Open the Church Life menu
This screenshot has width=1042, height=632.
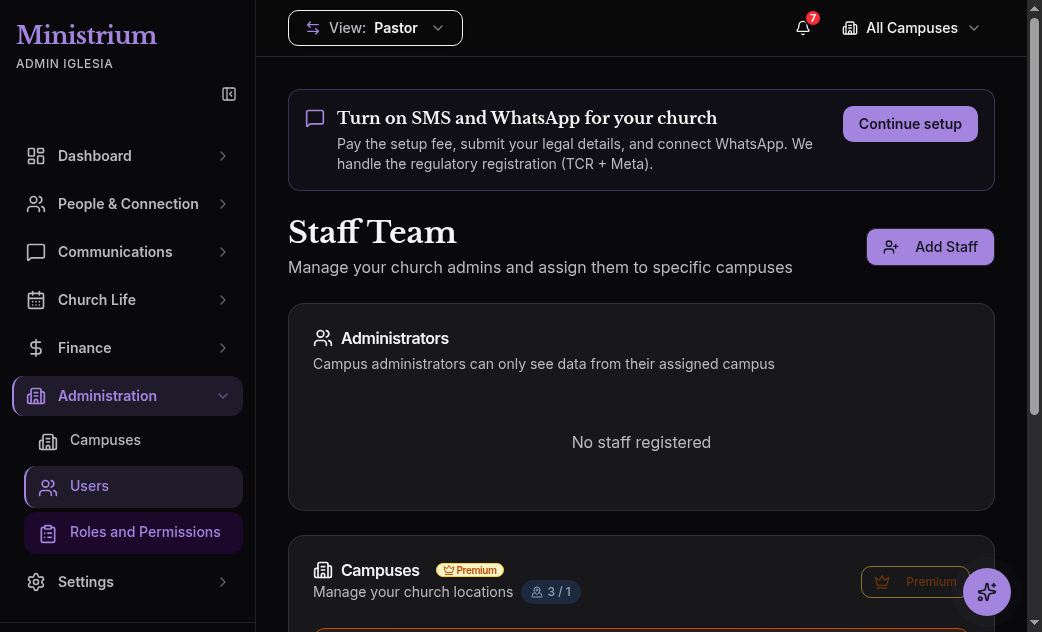[128, 300]
